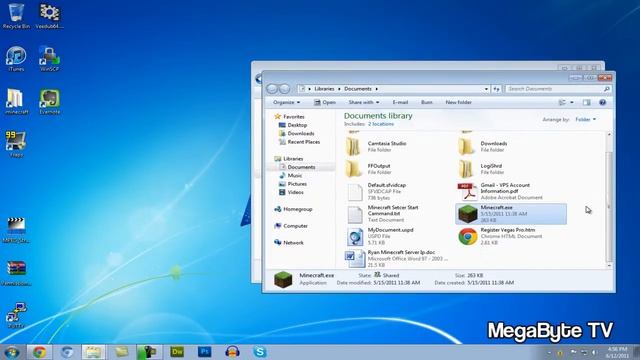The height and width of the screenshot is (360, 640).
Task: Expand the arrow after Libraries in the breadcrumb
Action: click(339, 89)
